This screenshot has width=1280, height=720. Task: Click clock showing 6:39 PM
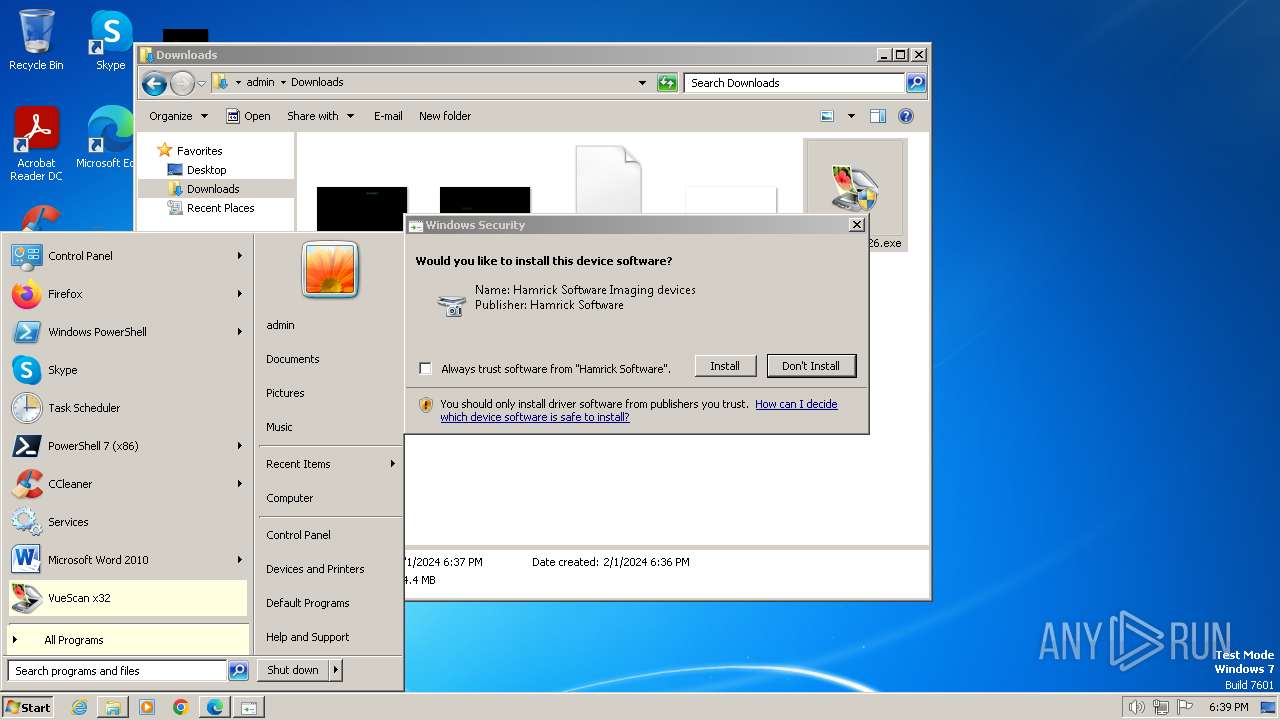[1228, 707]
